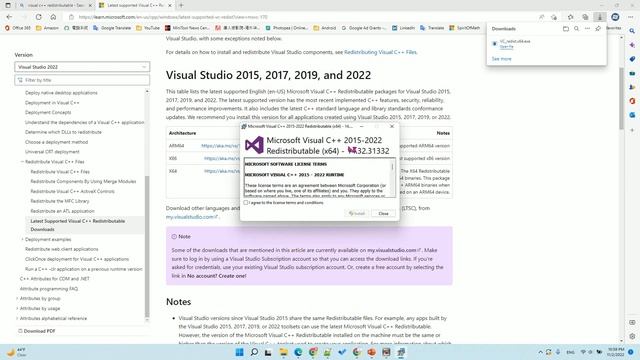Open 'ClickOnce deployment for Visual C++' article
The image size is (640, 360).
77,259
